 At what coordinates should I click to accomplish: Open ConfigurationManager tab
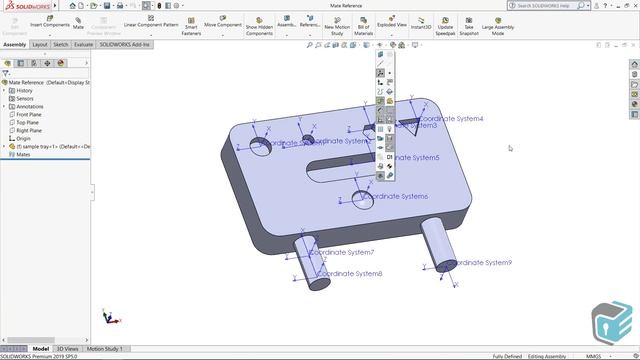[34, 63]
